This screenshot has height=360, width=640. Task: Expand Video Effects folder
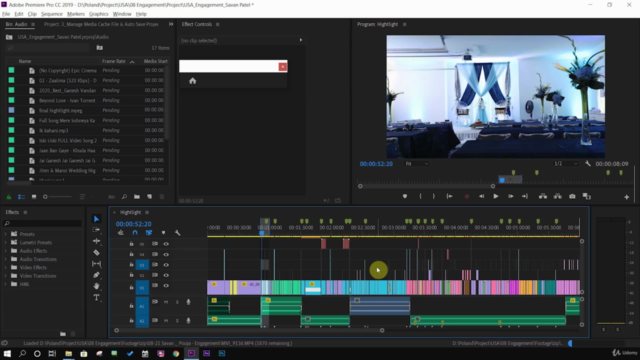pos(6,267)
